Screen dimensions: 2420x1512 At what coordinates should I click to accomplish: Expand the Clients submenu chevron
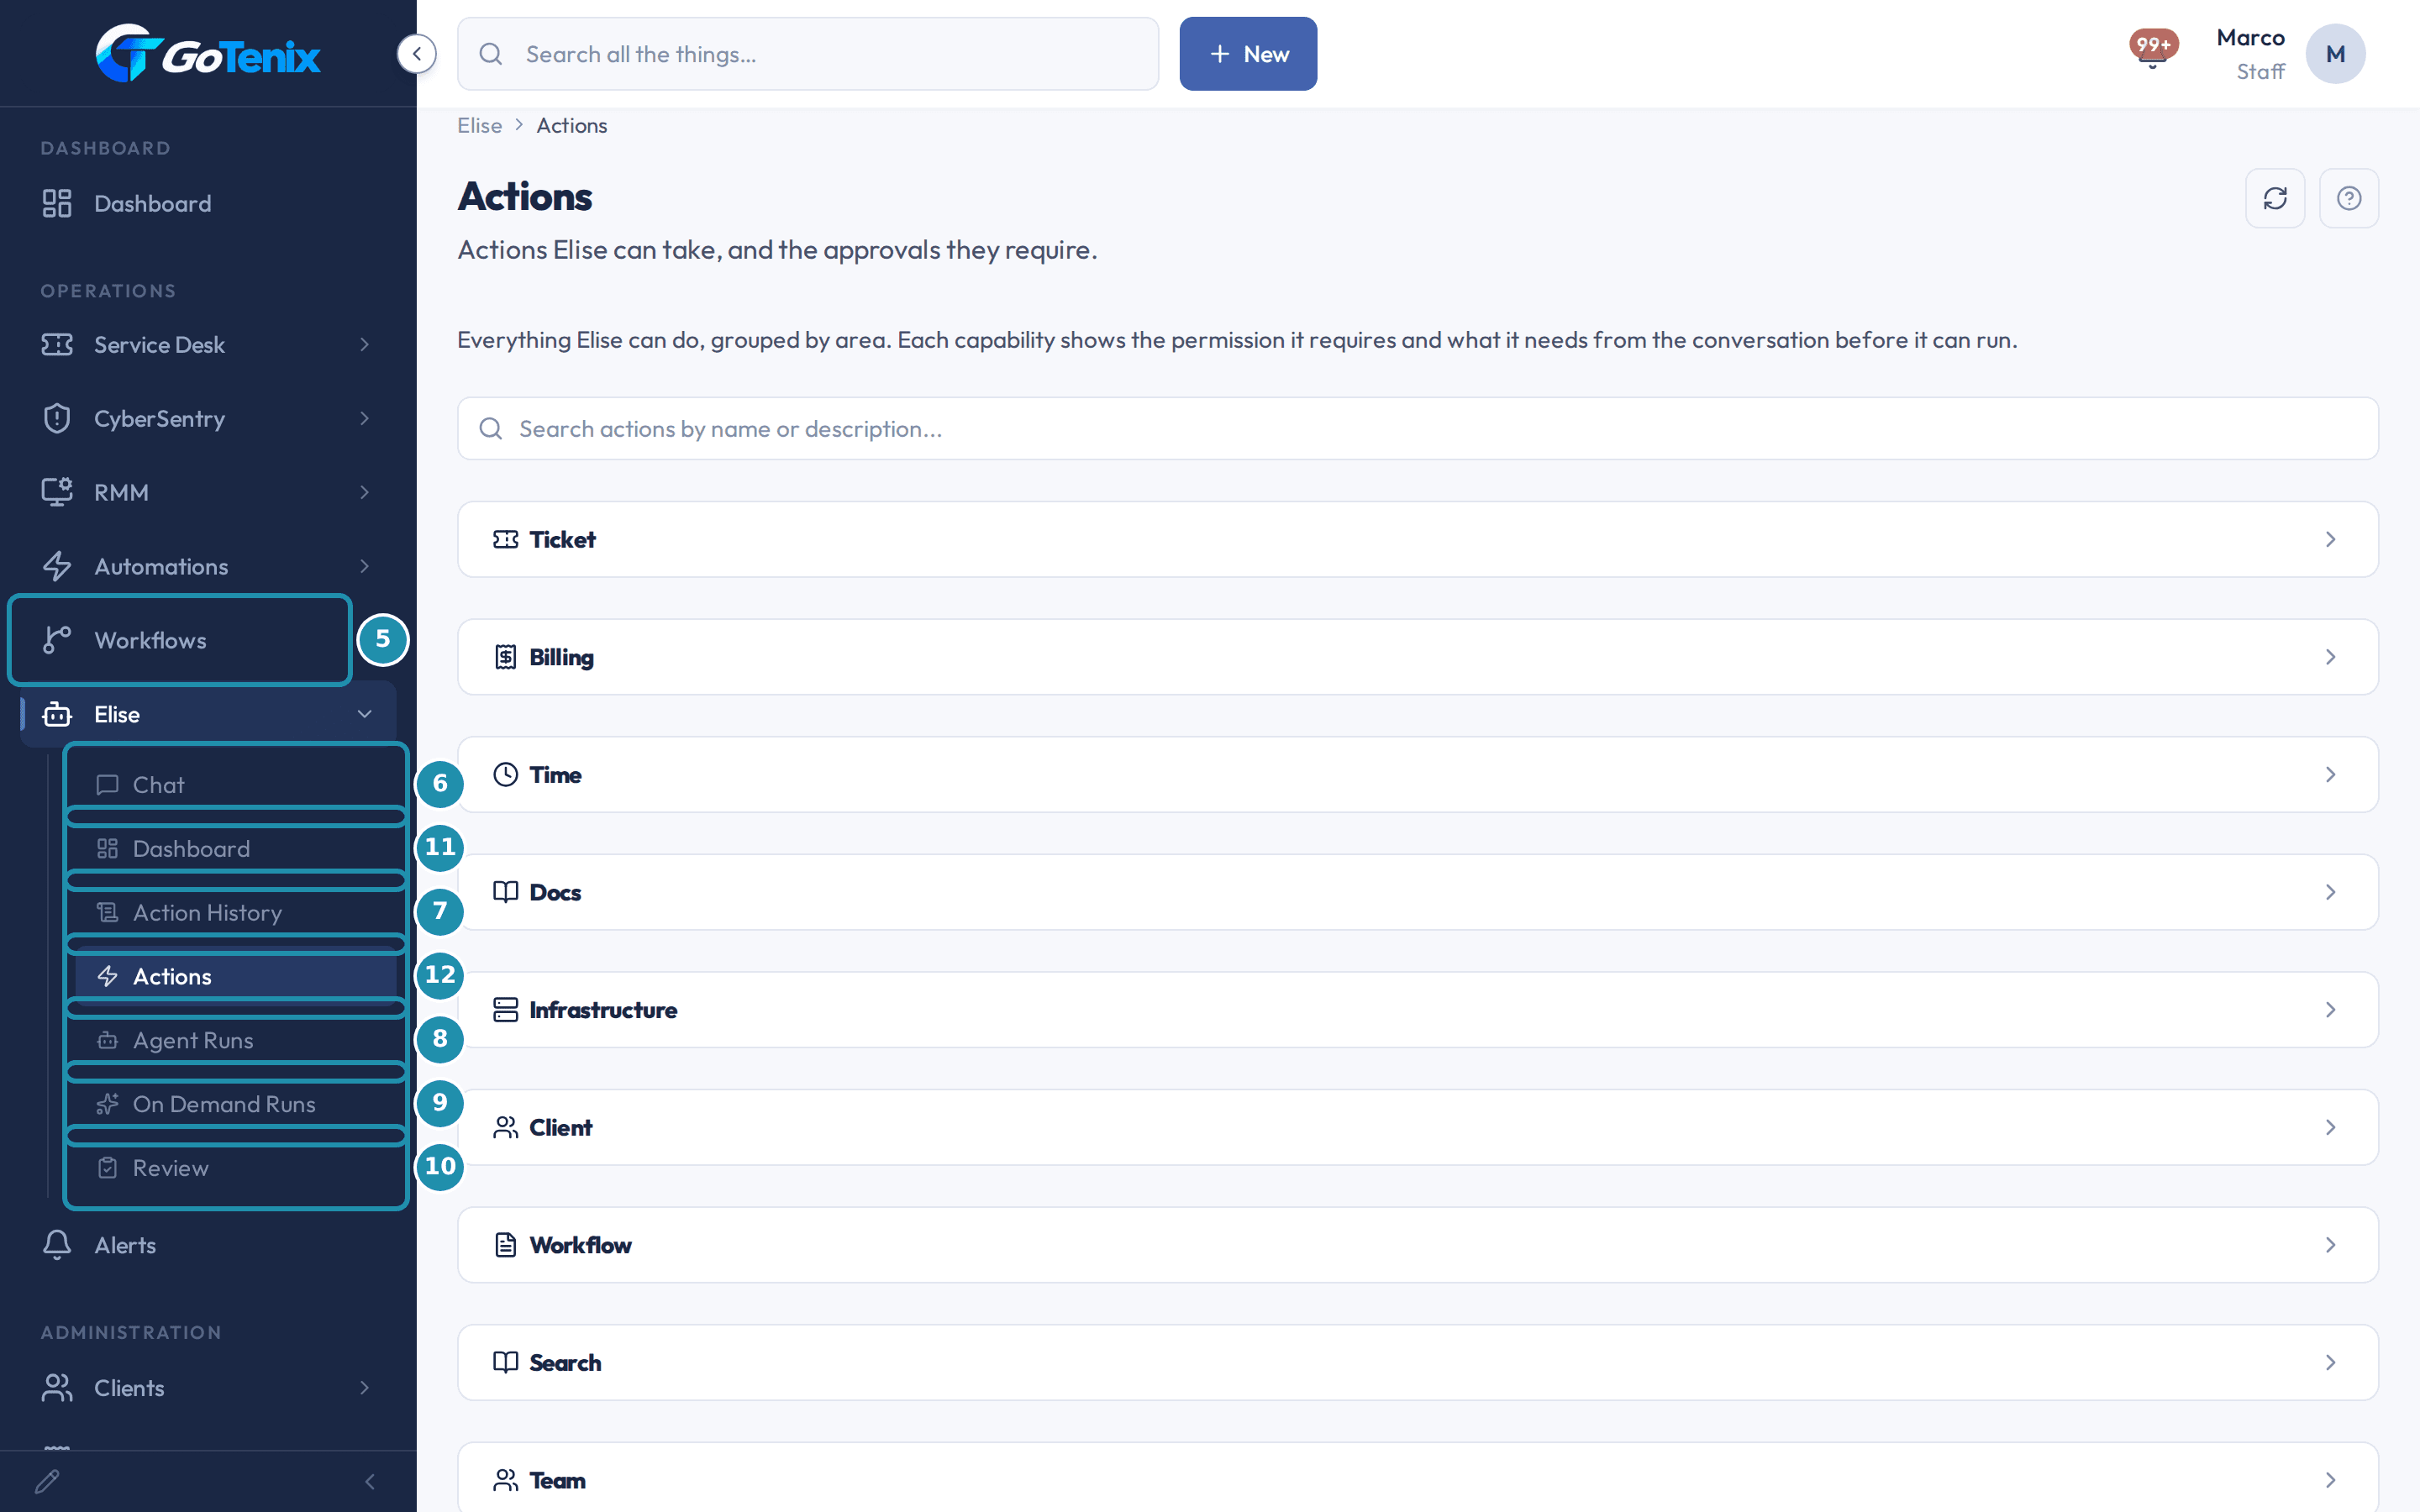(365, 1388)
